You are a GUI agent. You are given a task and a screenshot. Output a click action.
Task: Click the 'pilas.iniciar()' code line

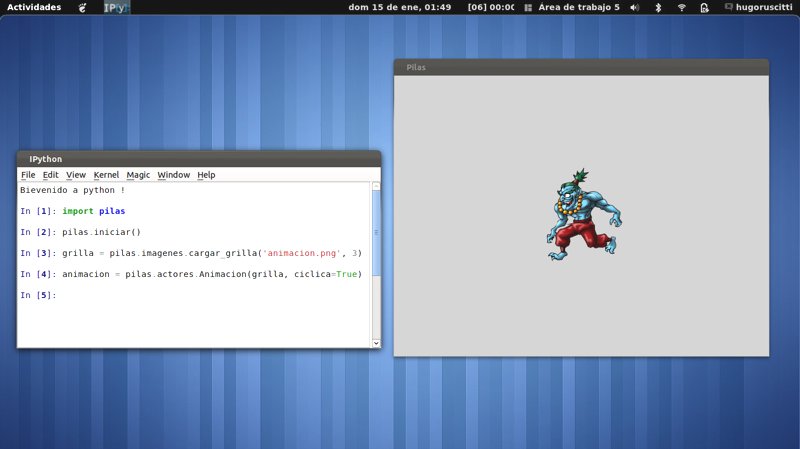[101, 232]
